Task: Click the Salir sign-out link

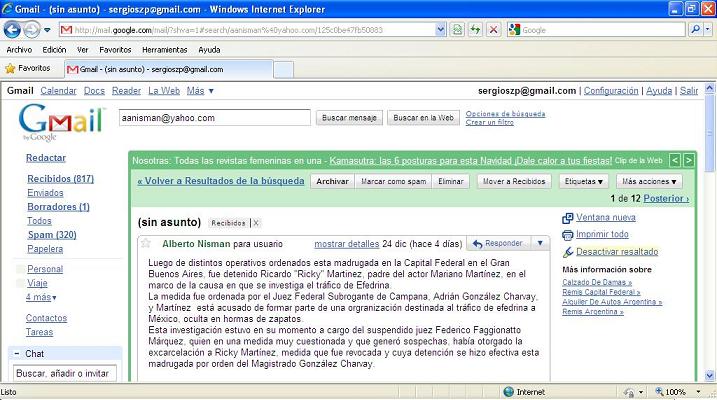Action: click(x=689, y=91)
